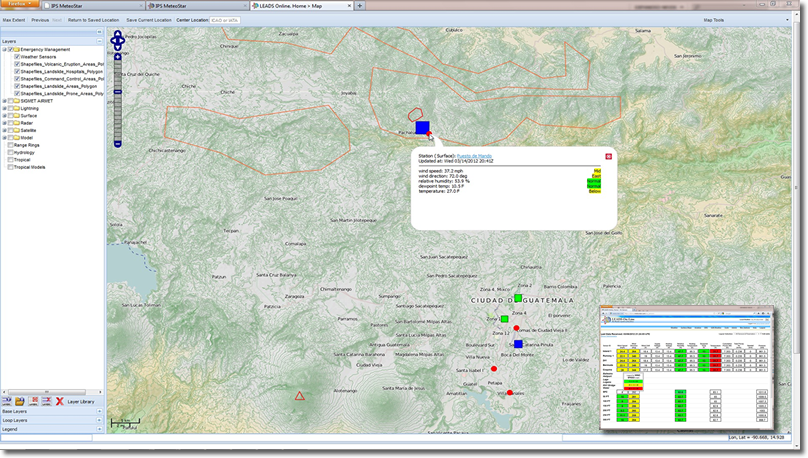Image resolution: width=808 pixels, height=458 pixels.
Task: Click the blue sensor marker near Santa Catarina Pinula
Action: (518, 344)
